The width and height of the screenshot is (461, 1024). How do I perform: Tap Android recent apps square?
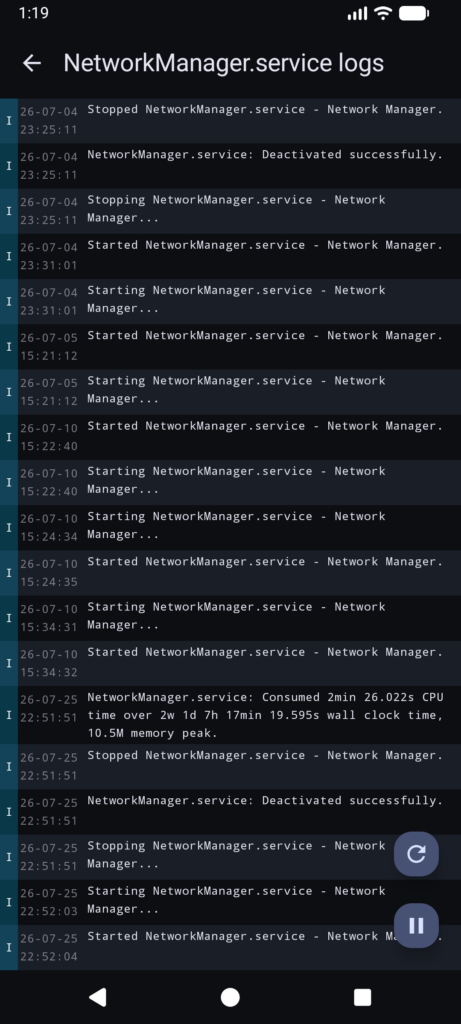click(x=362, y=997)
